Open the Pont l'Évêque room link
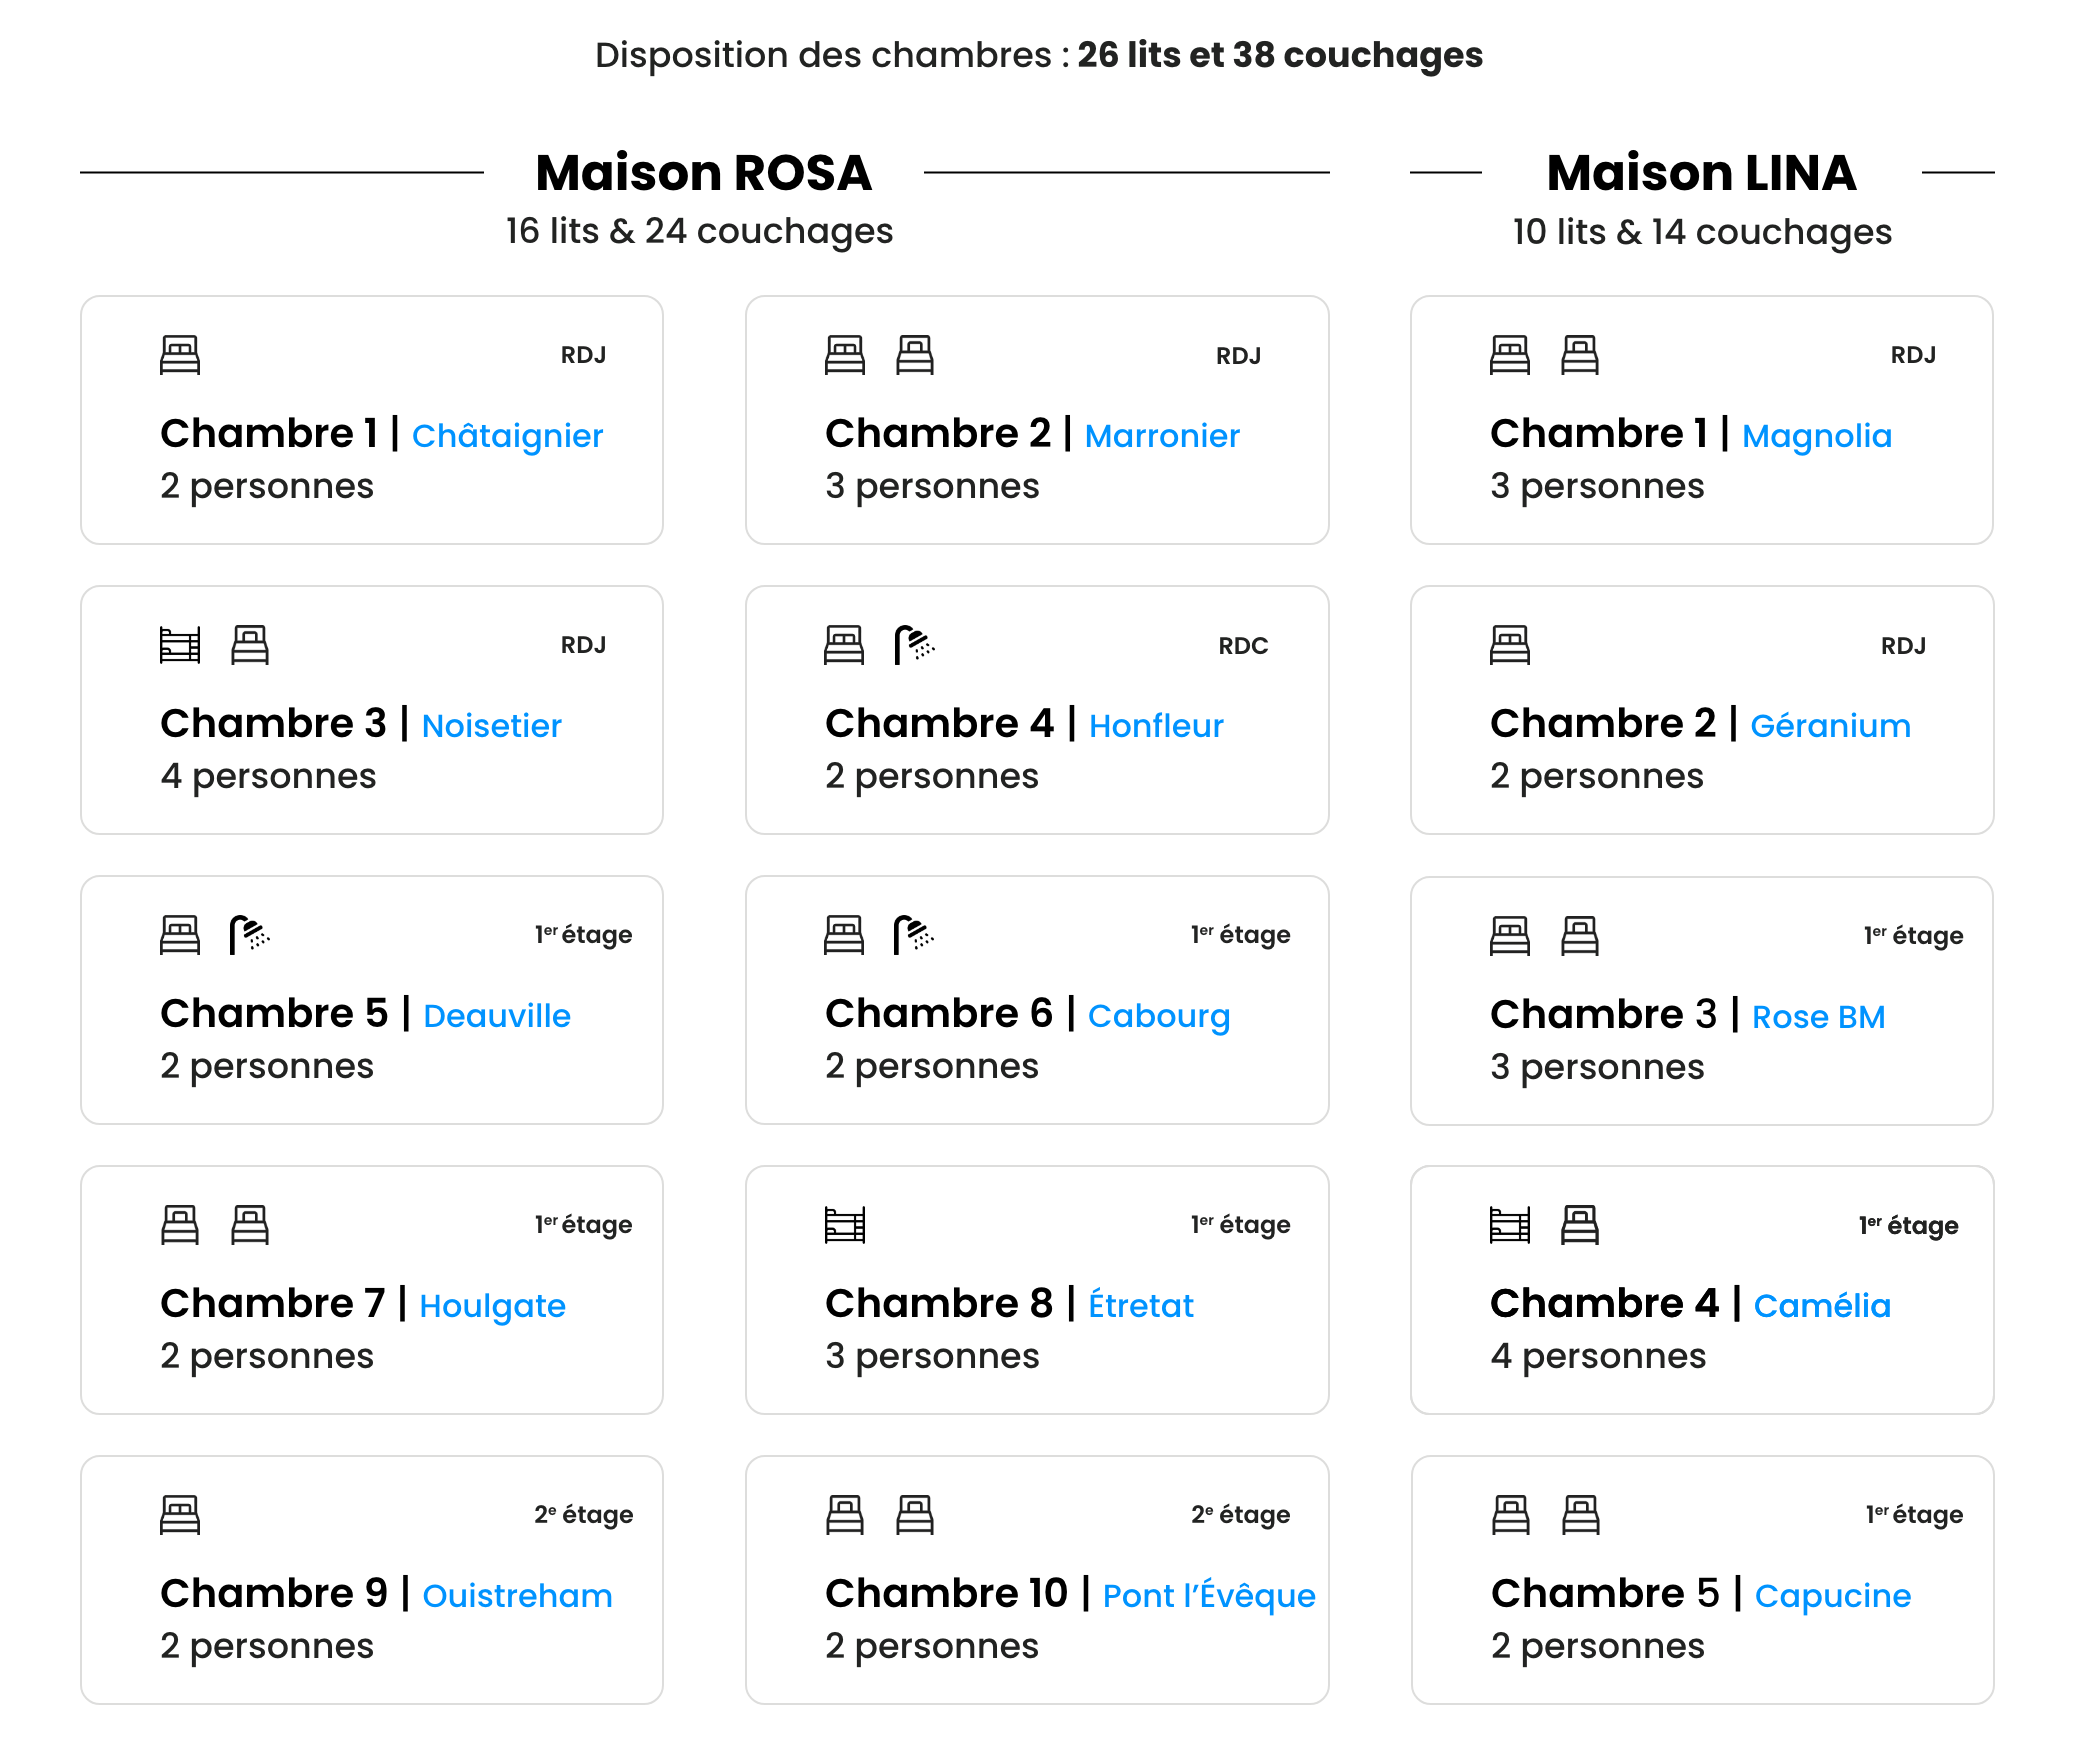The image size is (2080, 1755). tap(1209, 1596)
